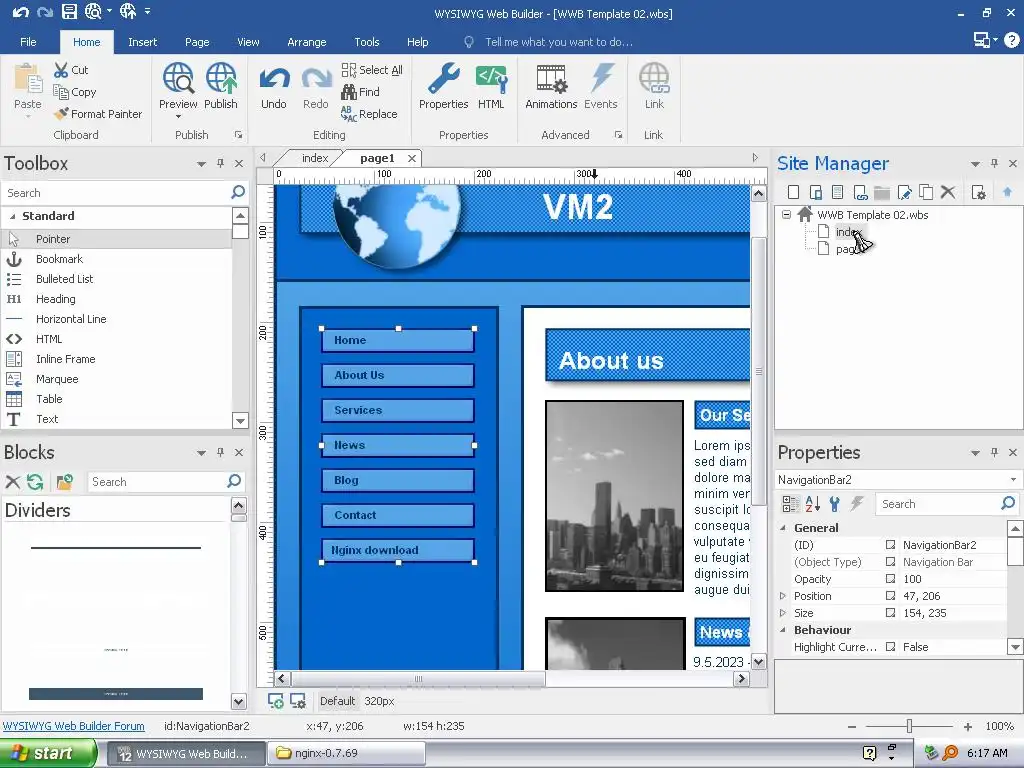Image resolution: width=1024 pixels, height=768 pixels.
Task: Click the Find binoculars icon
Action: (x=349, y=92)
